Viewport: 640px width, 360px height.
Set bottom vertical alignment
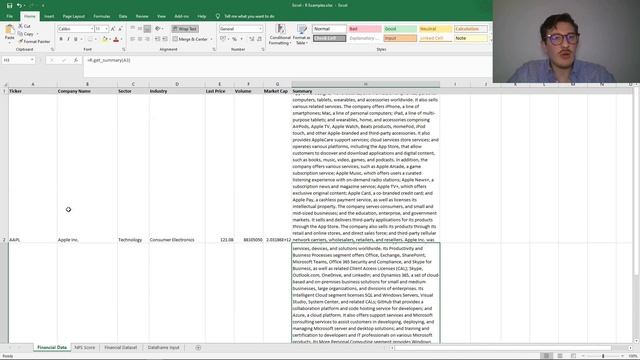coord(147,29)
